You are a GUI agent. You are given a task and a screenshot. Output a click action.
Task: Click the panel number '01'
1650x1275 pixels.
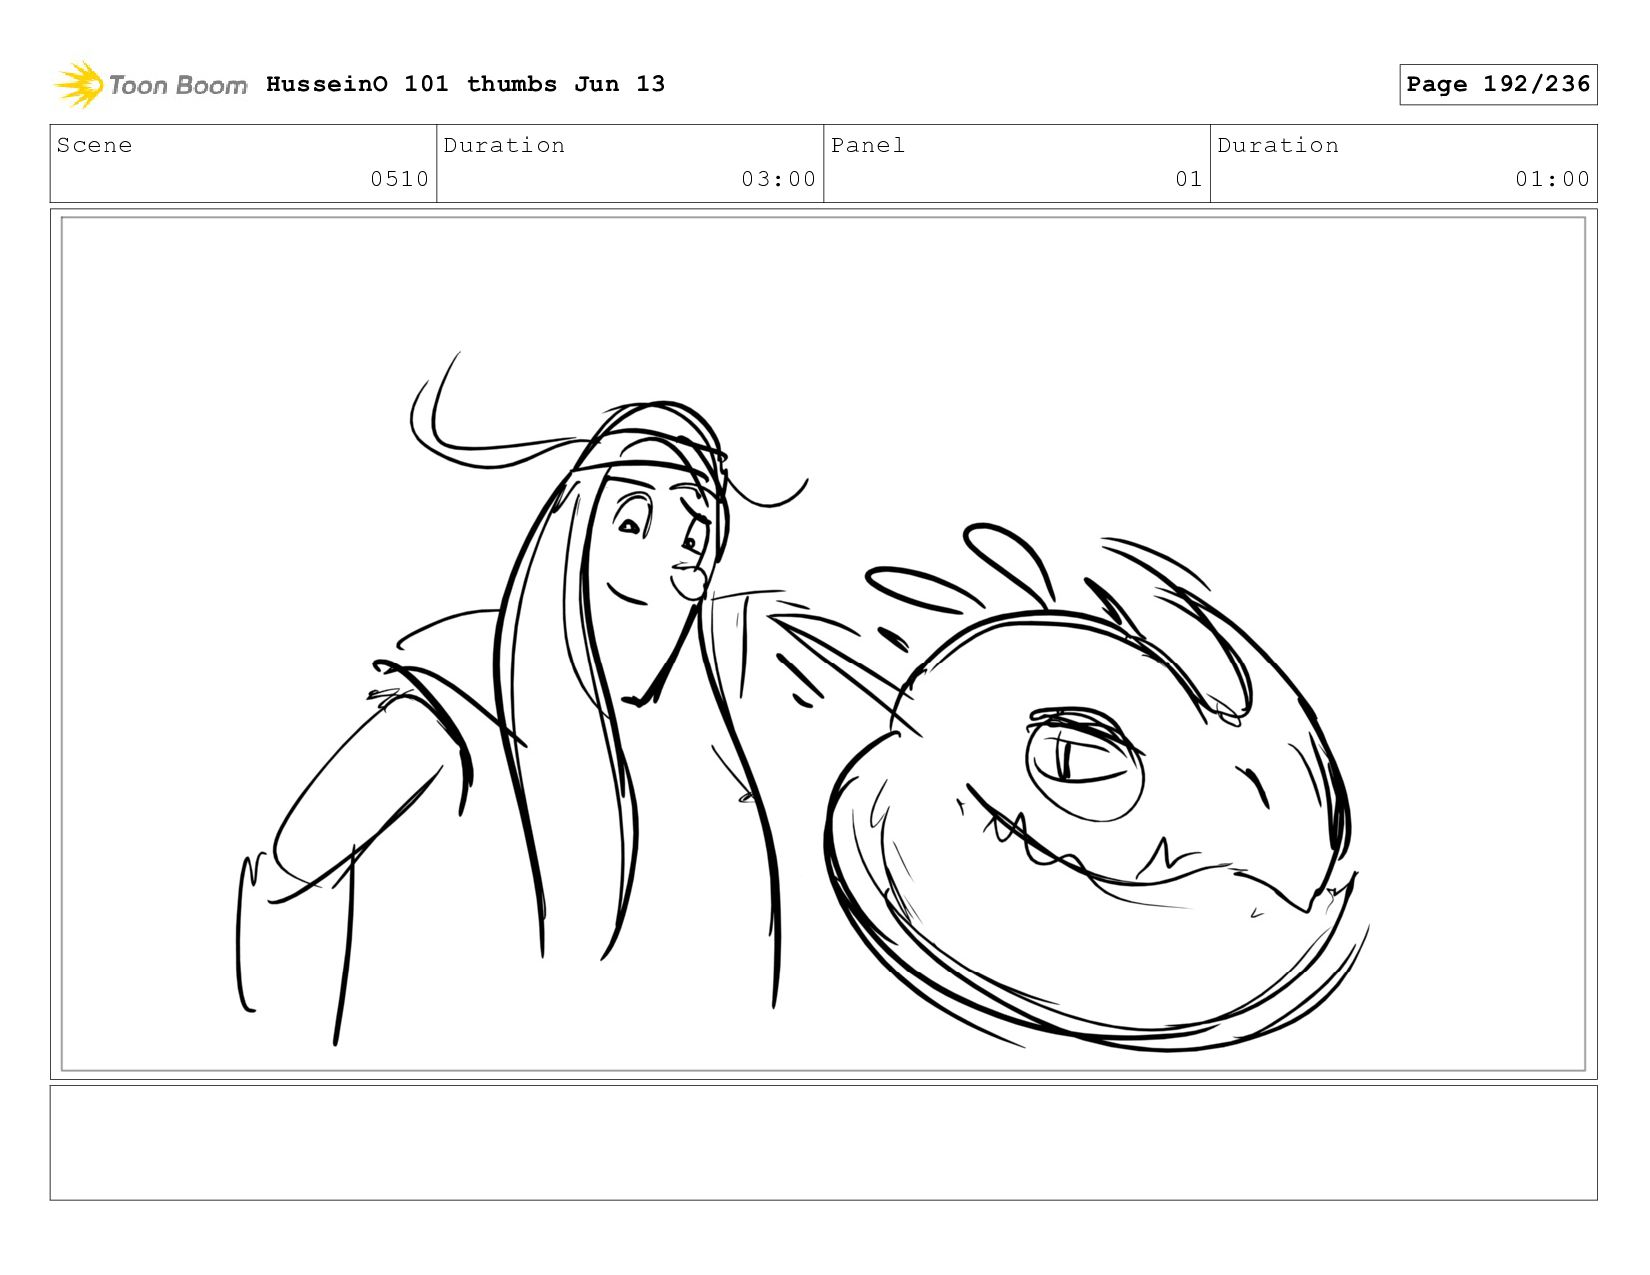pos(1188,179)
